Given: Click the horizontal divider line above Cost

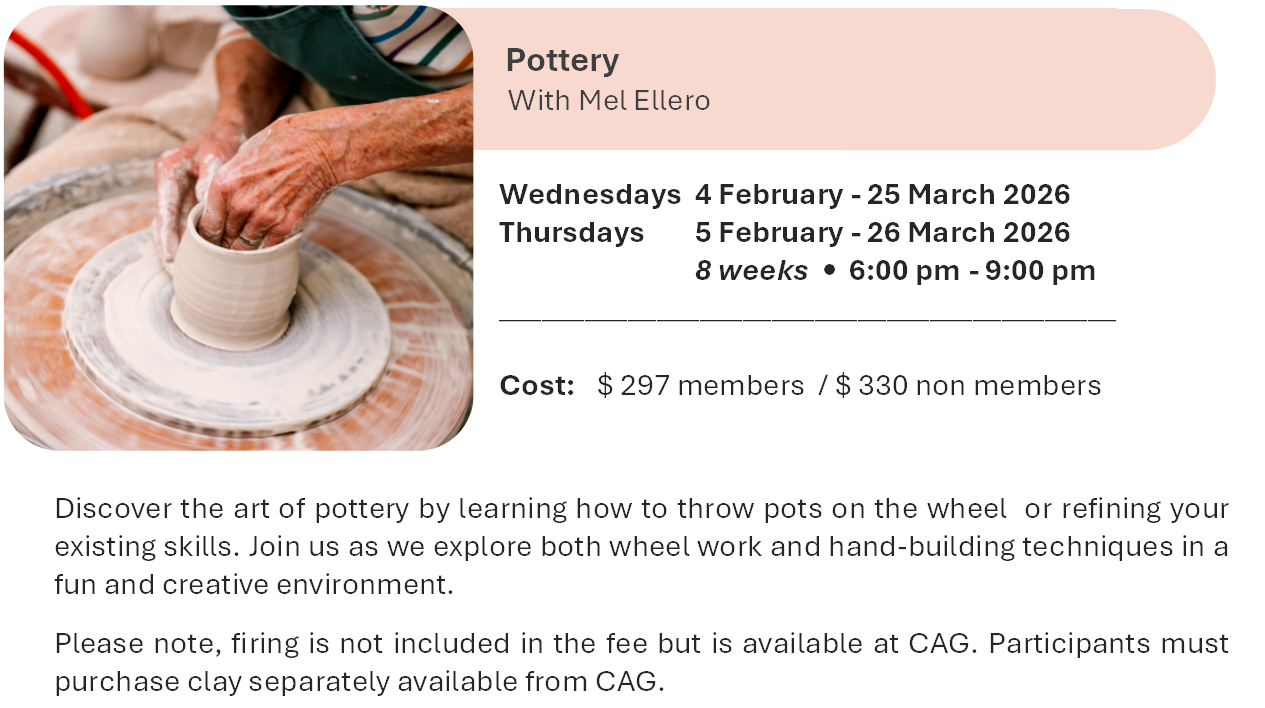Looking at the screenshot, I should click(x=807, y=319).
